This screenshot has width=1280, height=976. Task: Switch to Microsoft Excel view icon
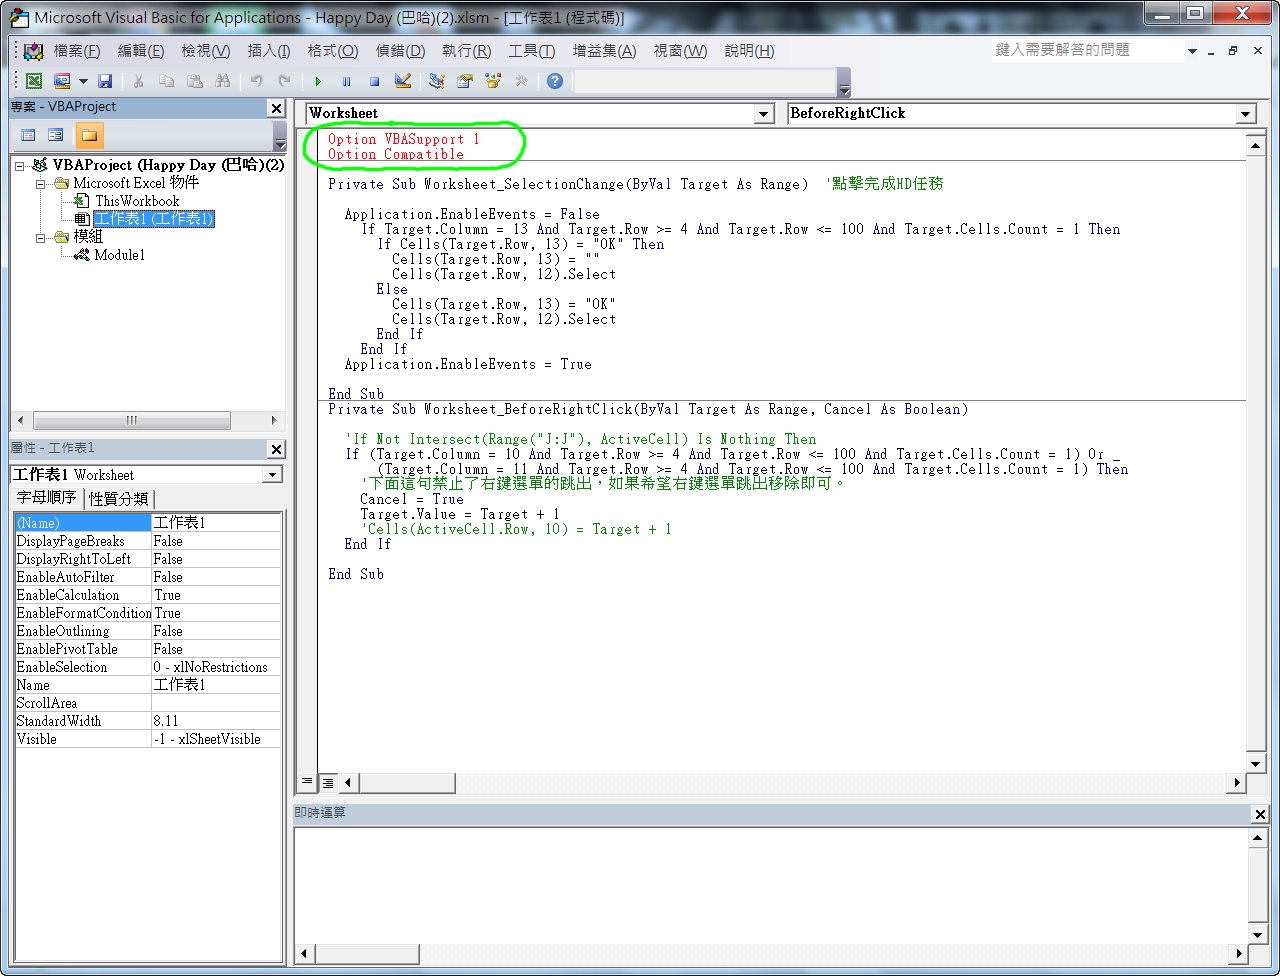pyautogui.click(x=34, y=81)
